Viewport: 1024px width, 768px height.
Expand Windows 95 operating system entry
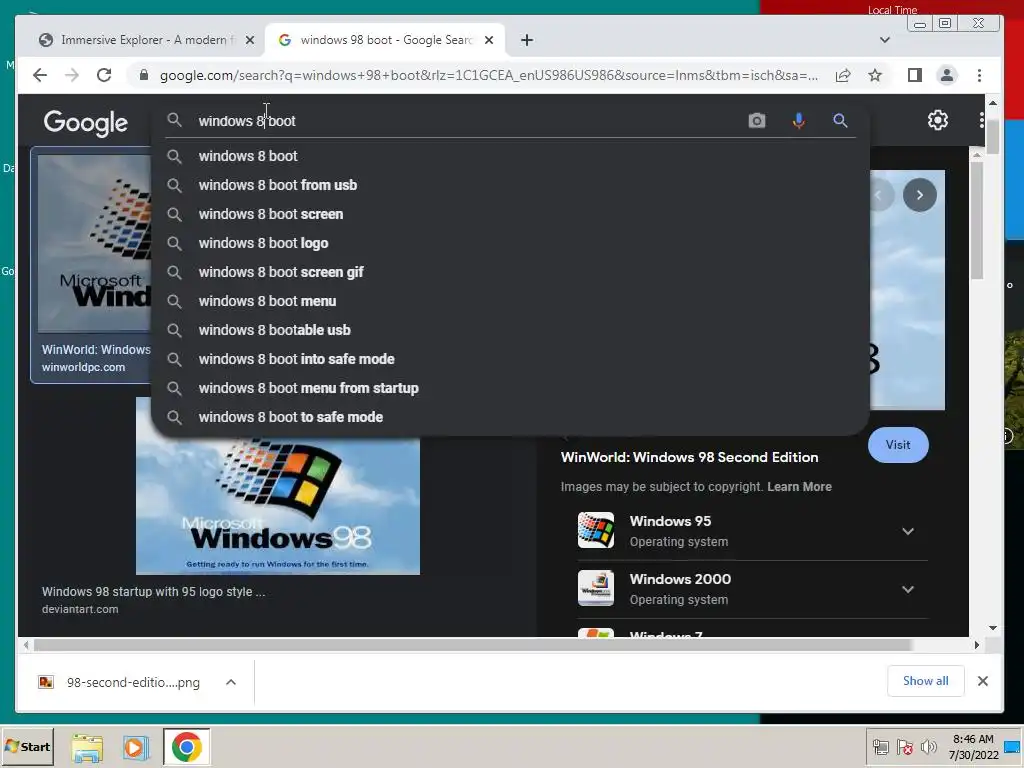908,531
